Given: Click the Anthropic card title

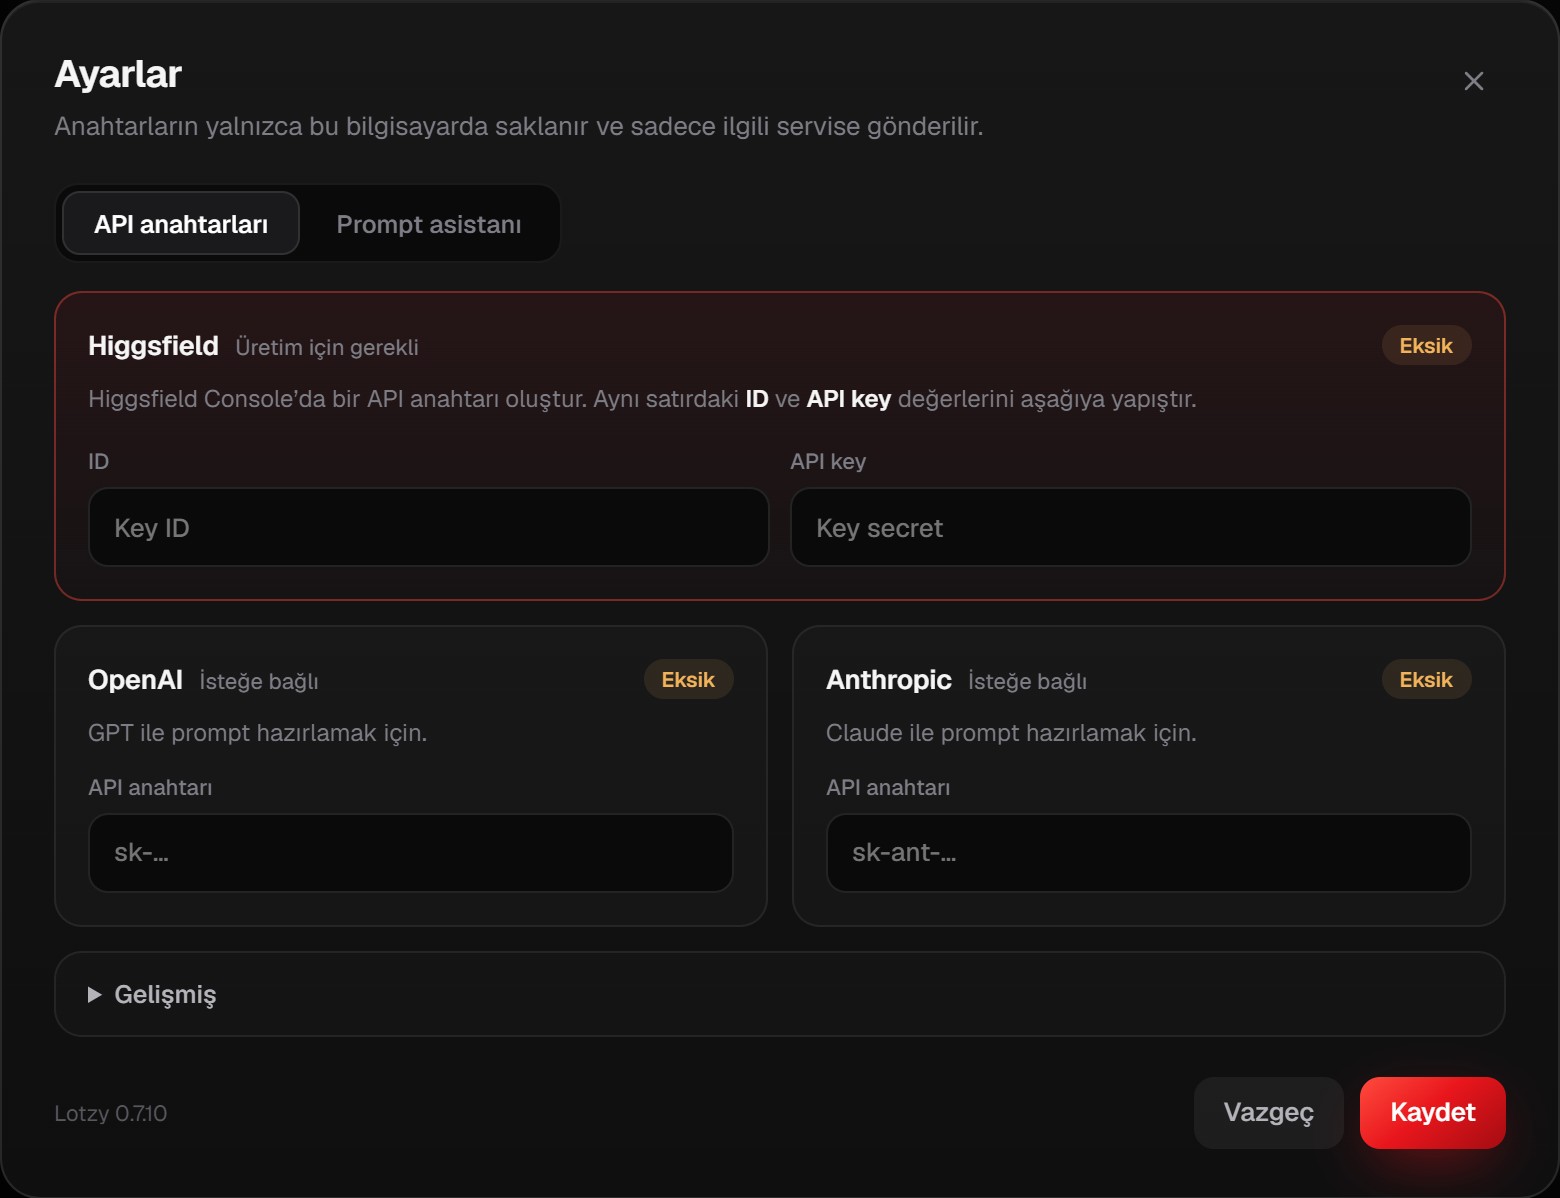Looking at the screenshot, I should click(x=888, y=680).
